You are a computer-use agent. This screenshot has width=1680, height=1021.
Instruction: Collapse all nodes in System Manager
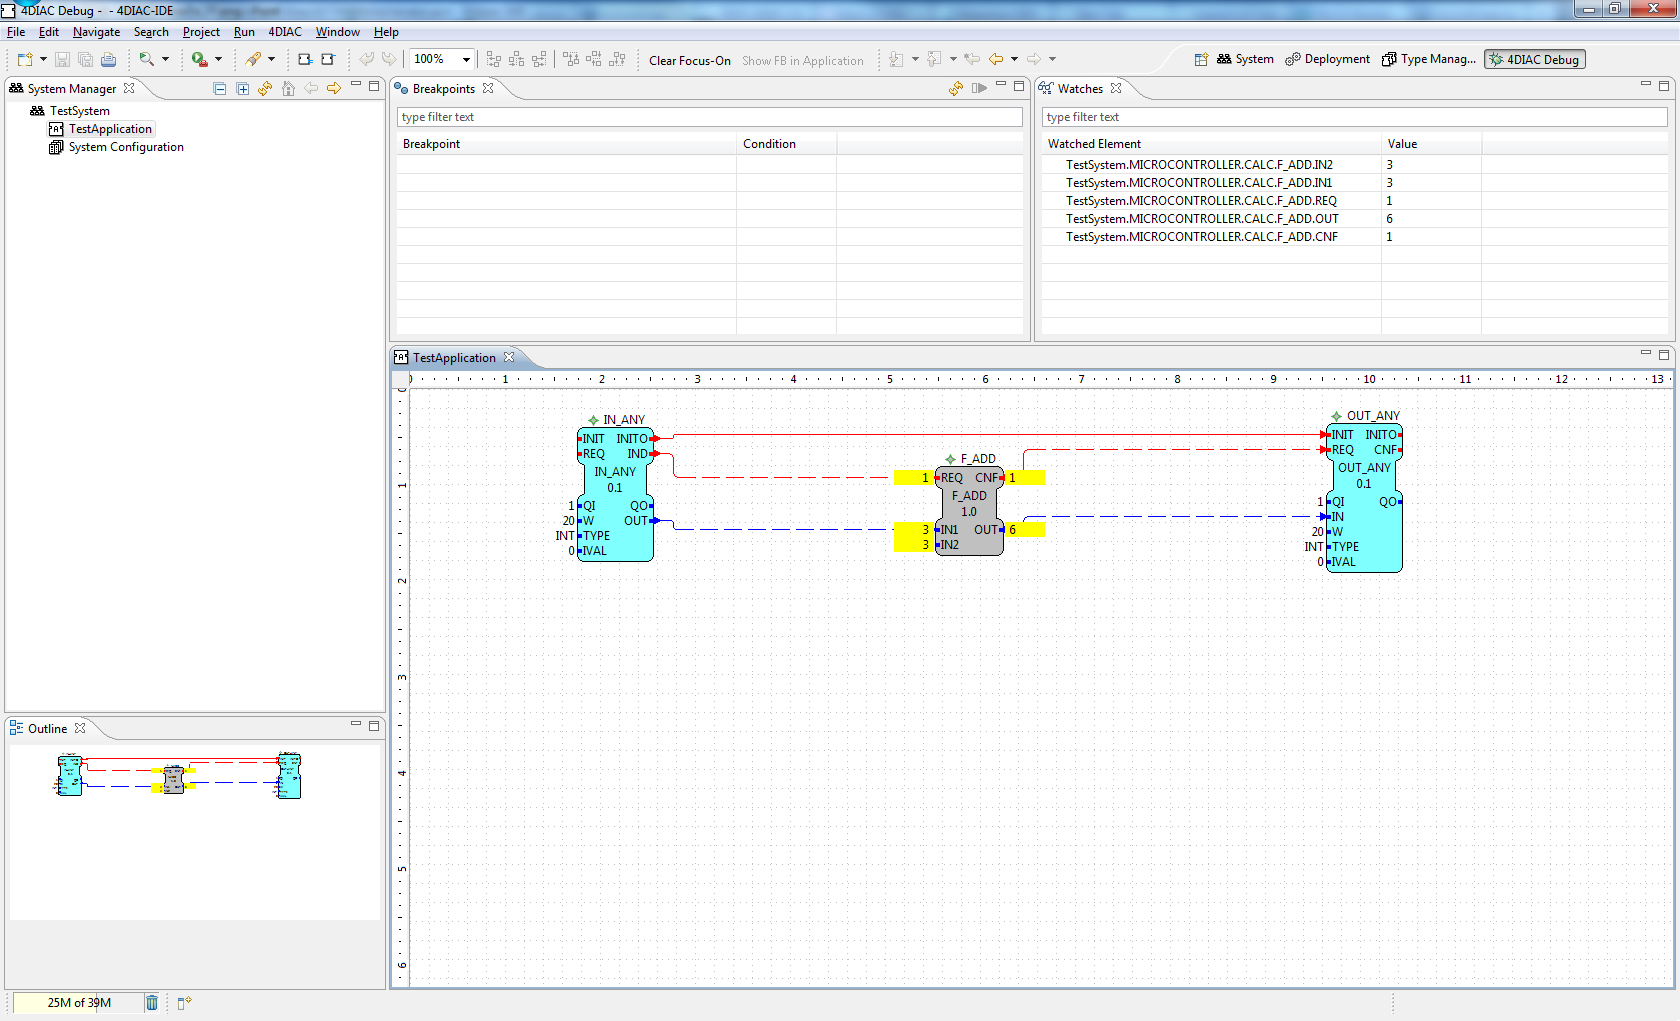(218, 88)
